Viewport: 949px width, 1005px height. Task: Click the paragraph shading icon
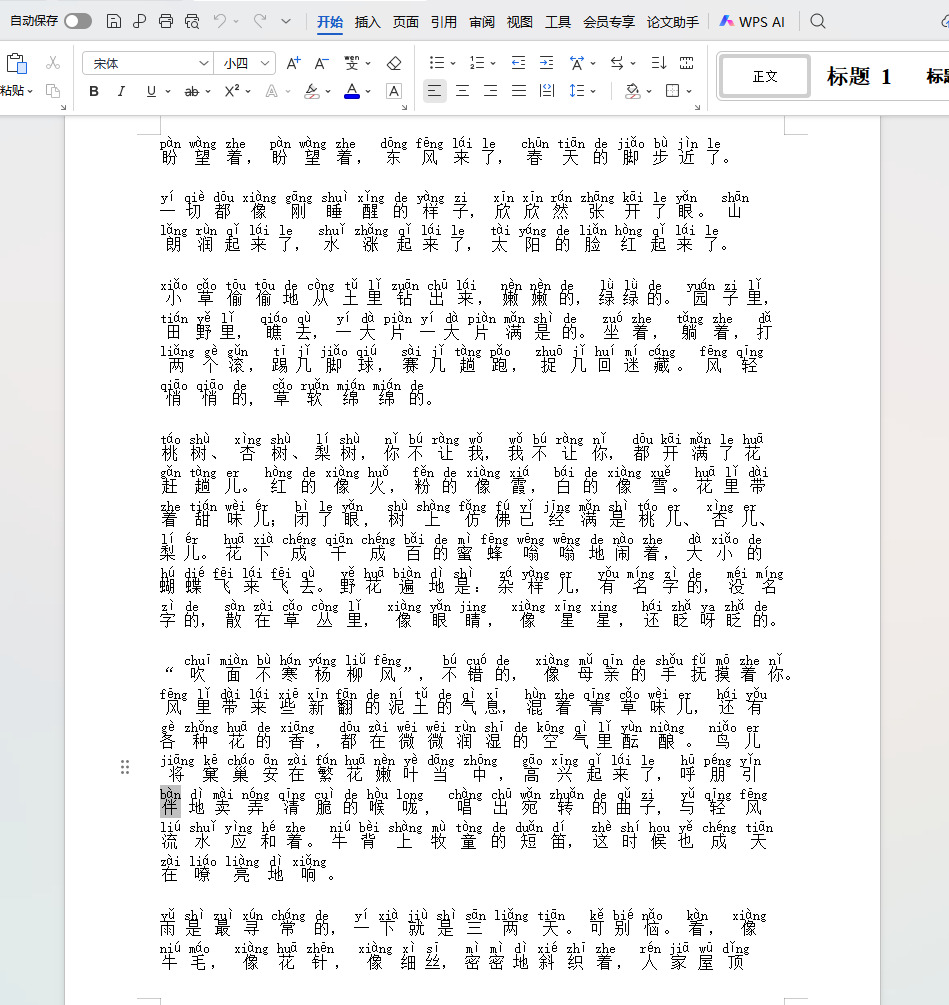(632, 91)
